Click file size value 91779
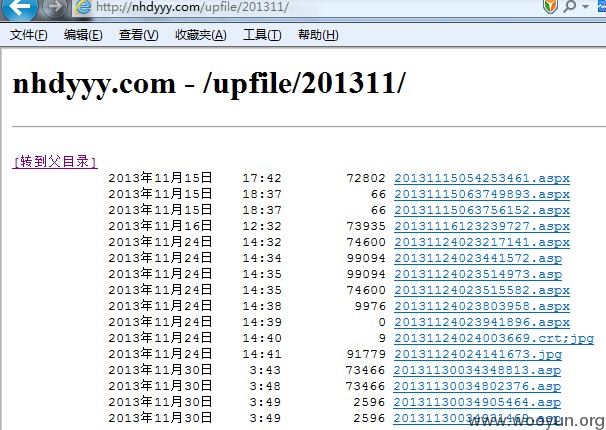Image resolution: width=606 pixels, height=430 pixels. (366, 354)
